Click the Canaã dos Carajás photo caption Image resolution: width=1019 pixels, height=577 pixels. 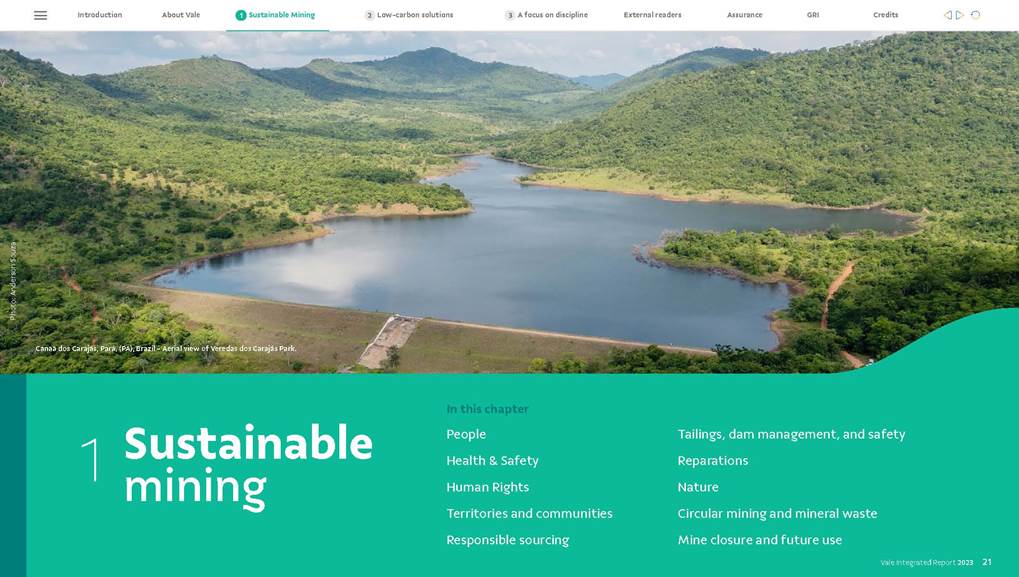[x=166, y=348]
